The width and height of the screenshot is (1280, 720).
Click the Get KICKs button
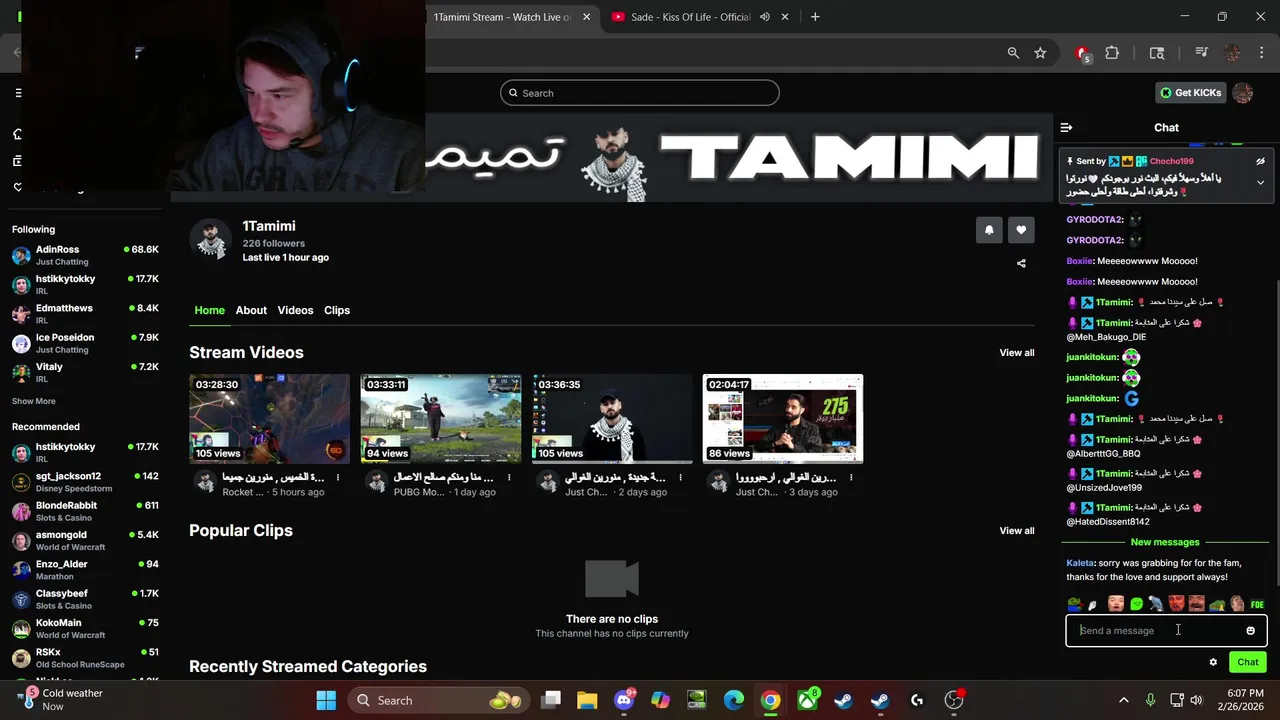1190,93
